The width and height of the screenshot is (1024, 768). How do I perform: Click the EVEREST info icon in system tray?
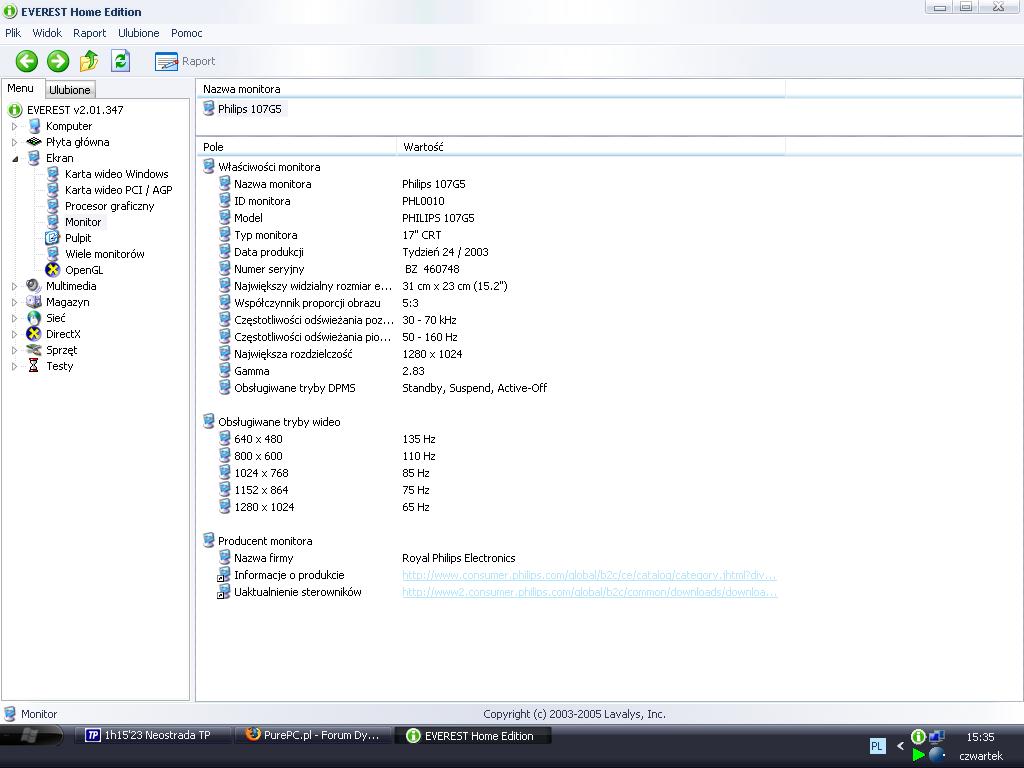tap(918, 737)
